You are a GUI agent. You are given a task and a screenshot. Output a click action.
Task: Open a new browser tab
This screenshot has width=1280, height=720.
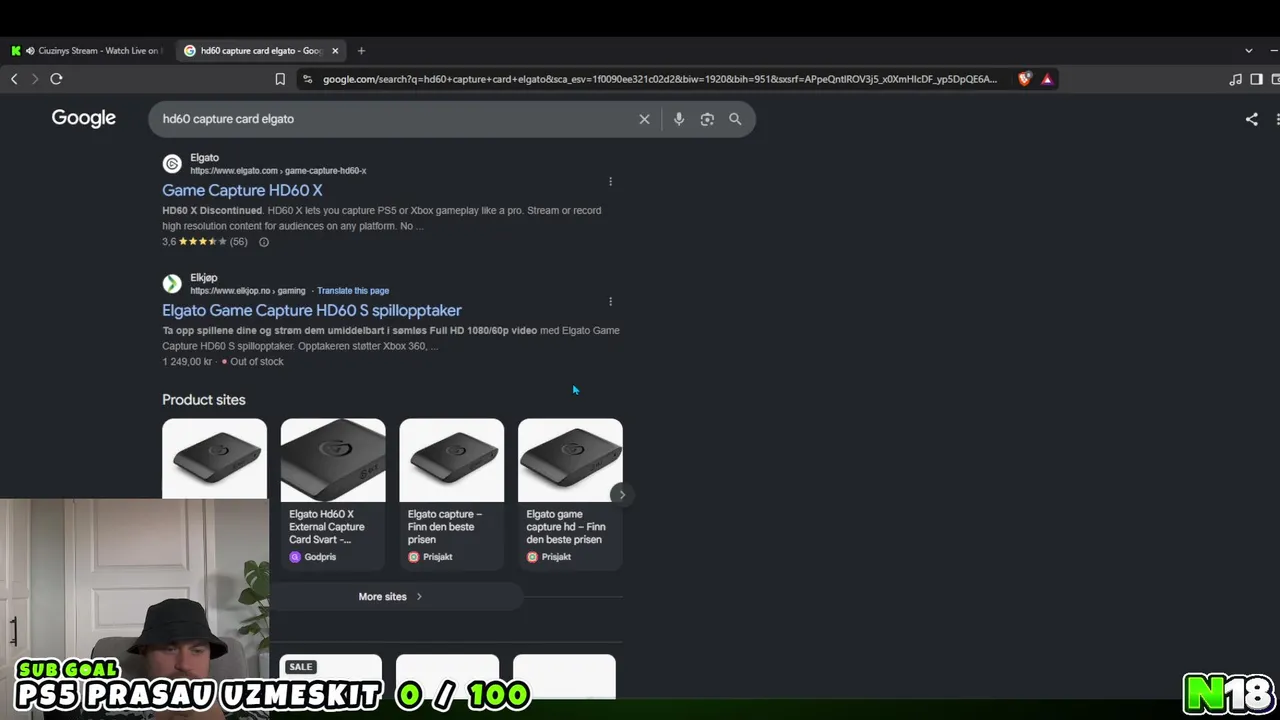tap(361, 51)
